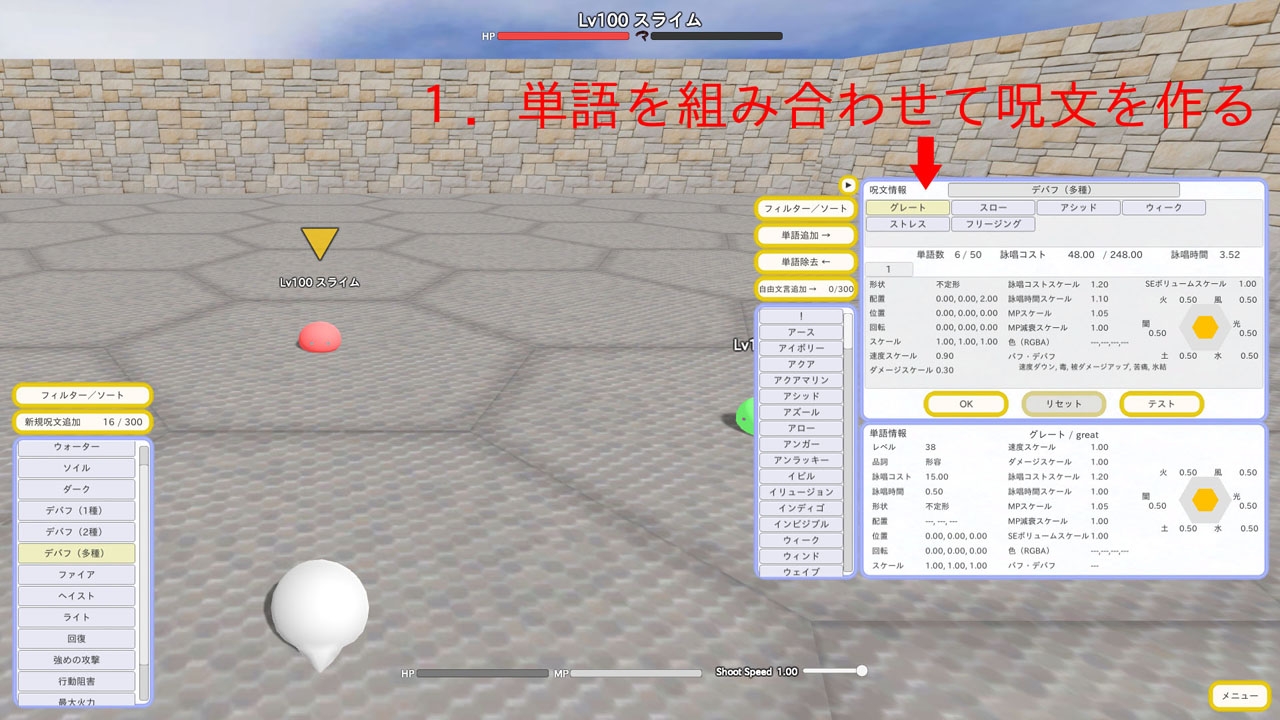Select spell word chip ストレス

click(x=907, y=224)
